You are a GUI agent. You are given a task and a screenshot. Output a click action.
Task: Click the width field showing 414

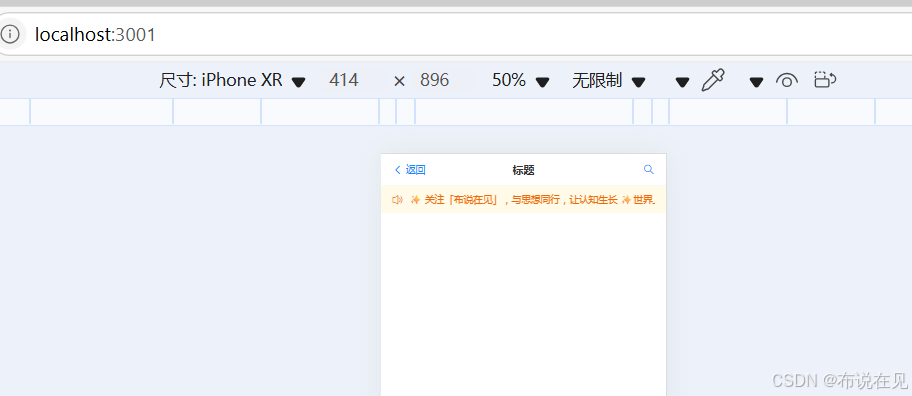(x=344, y=80)
